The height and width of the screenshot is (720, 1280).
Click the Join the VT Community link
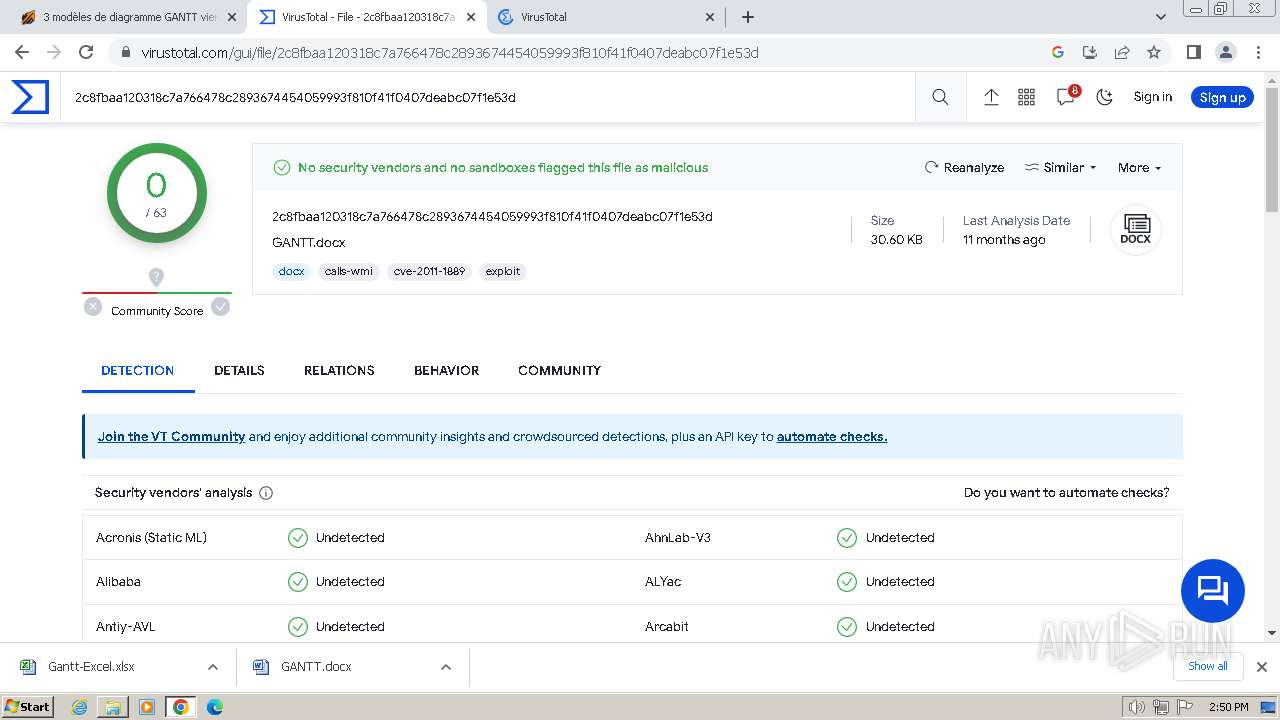tap(171, 437)
